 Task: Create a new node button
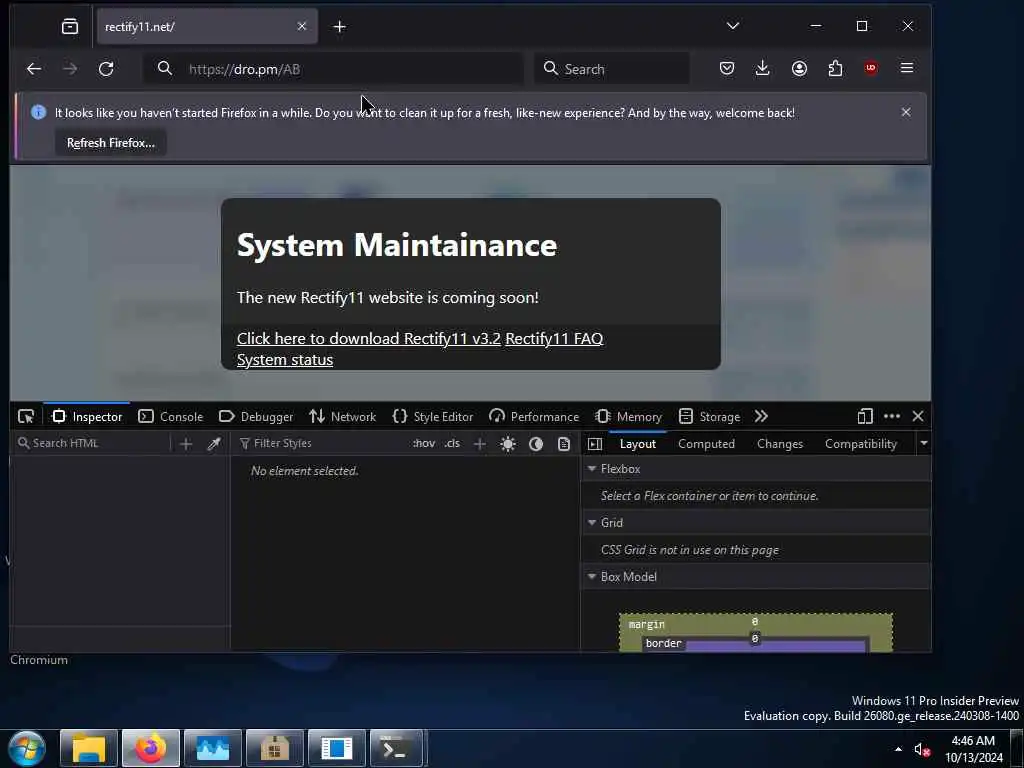186,444
